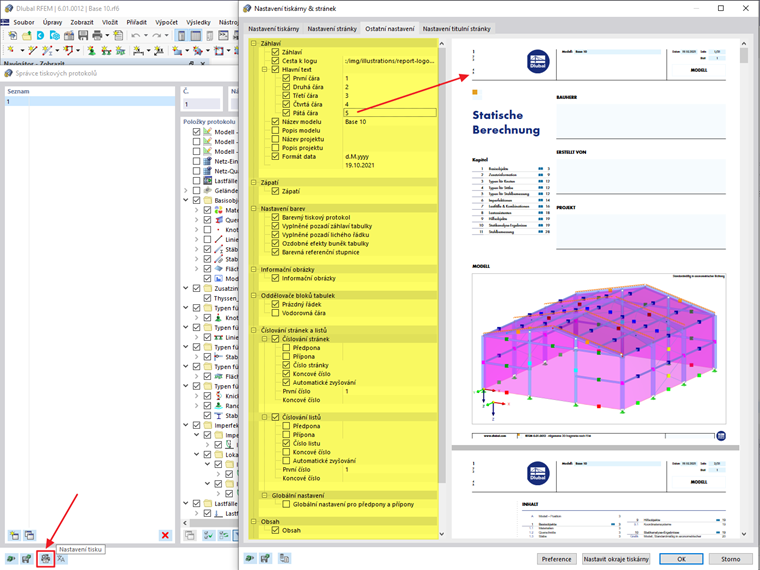Screen dimensions: 760x570
Task: Click the Pátá čára value field
Action: tap(390, 113)
